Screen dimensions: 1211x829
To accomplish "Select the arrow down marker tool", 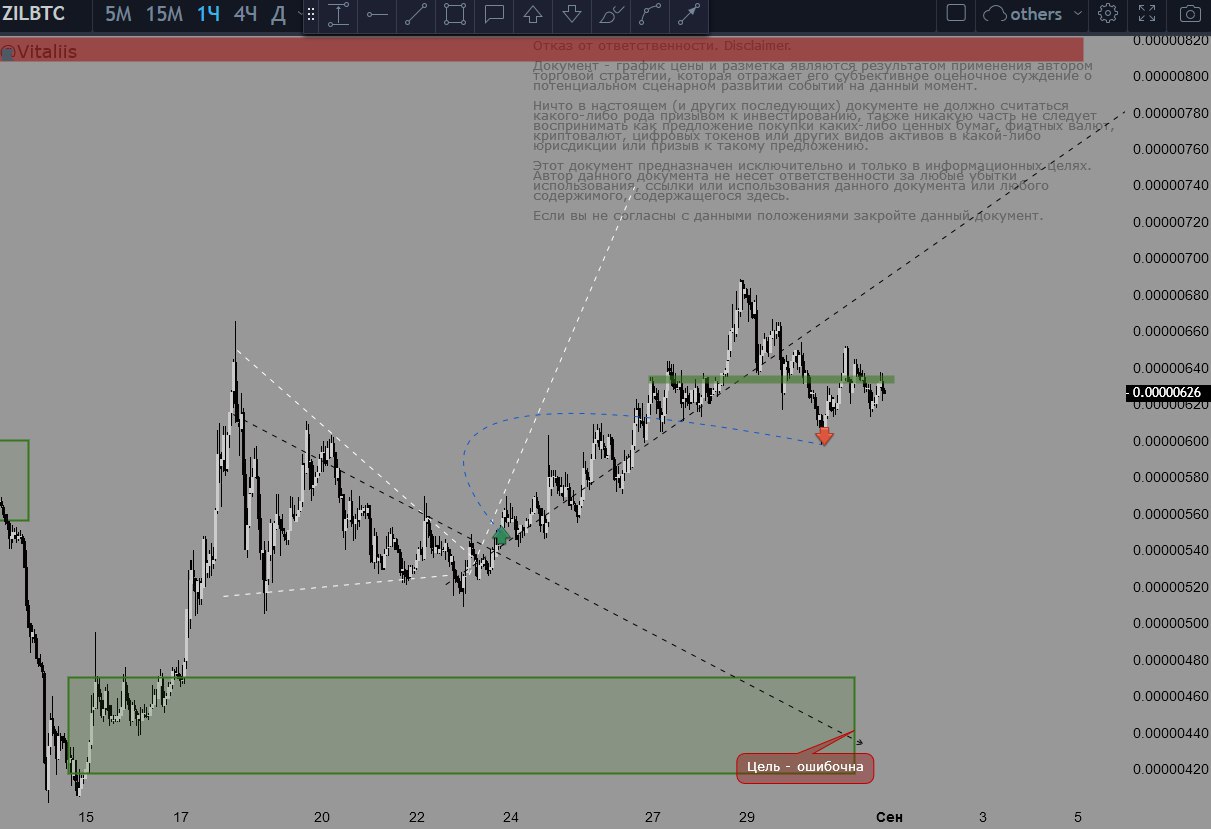I will click(572, 14).
